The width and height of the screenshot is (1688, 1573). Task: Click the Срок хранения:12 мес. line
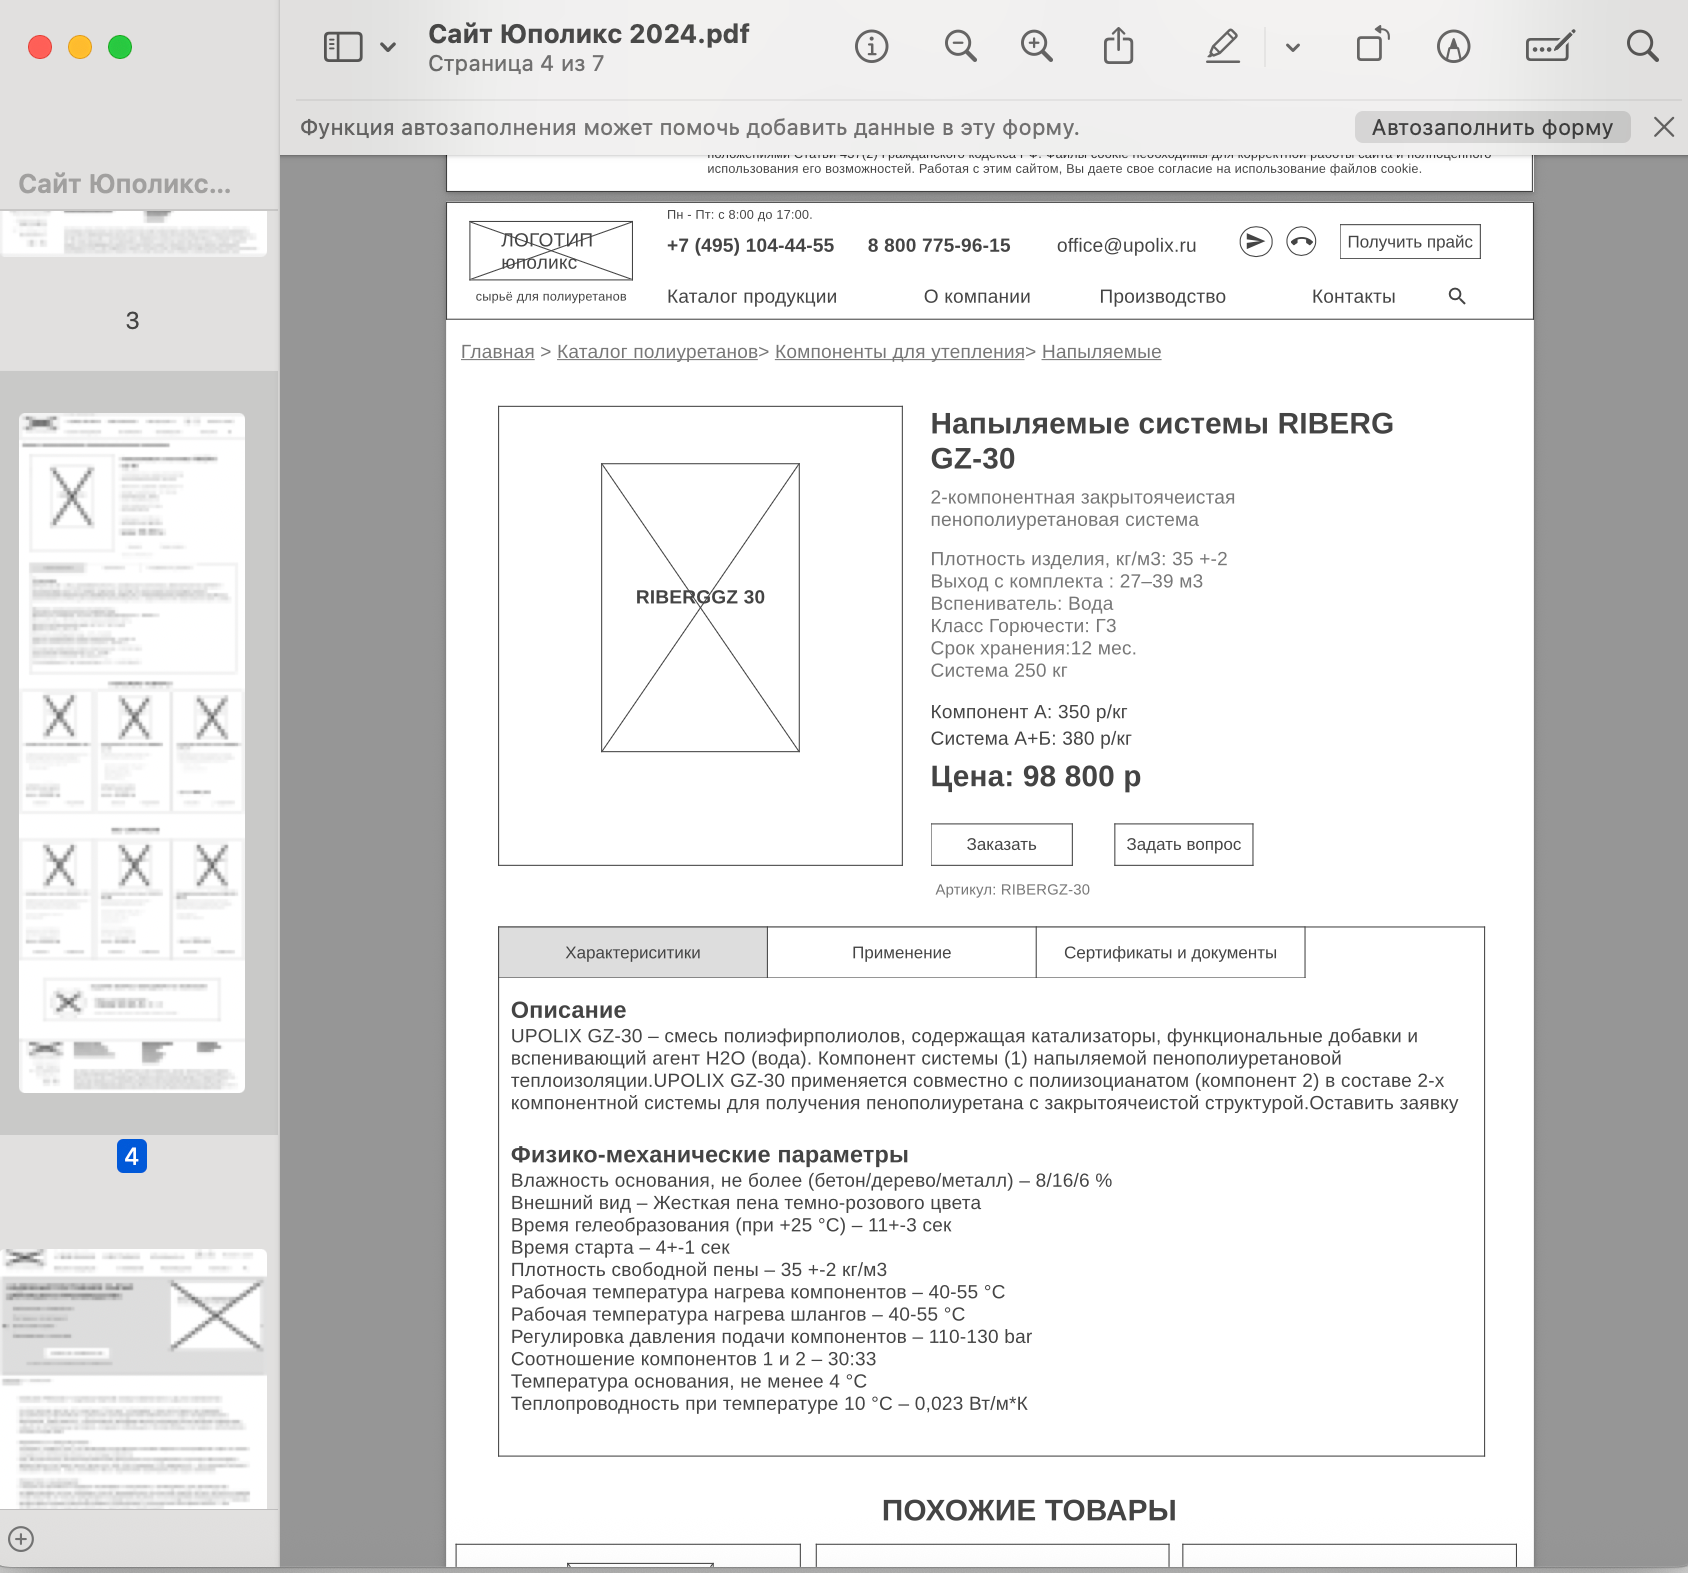1033,648
